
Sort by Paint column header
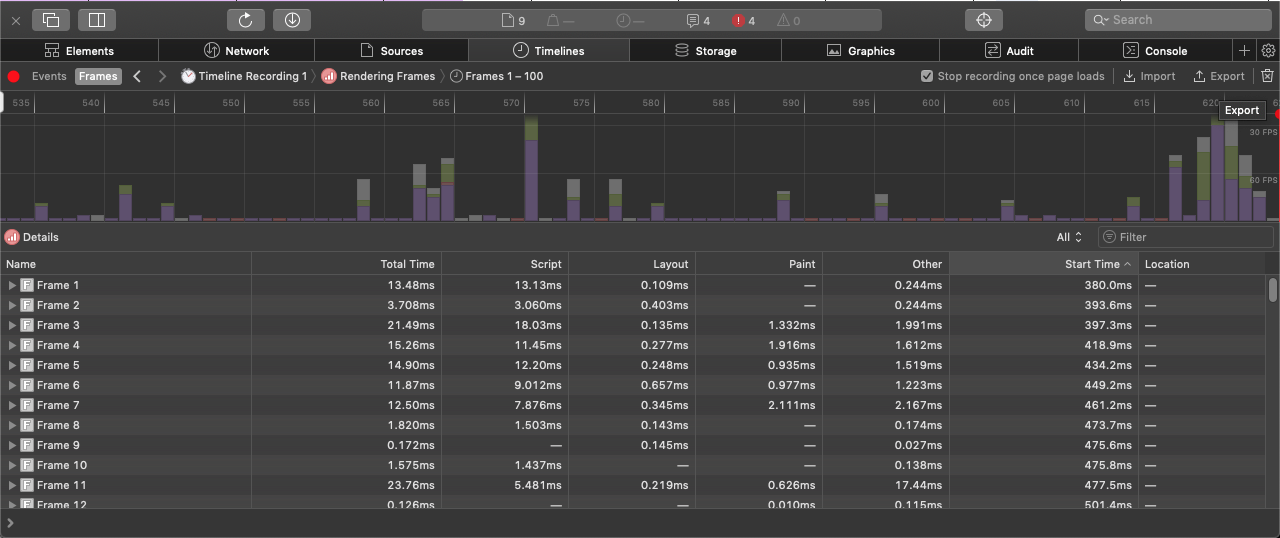click(x=759, y=264)
